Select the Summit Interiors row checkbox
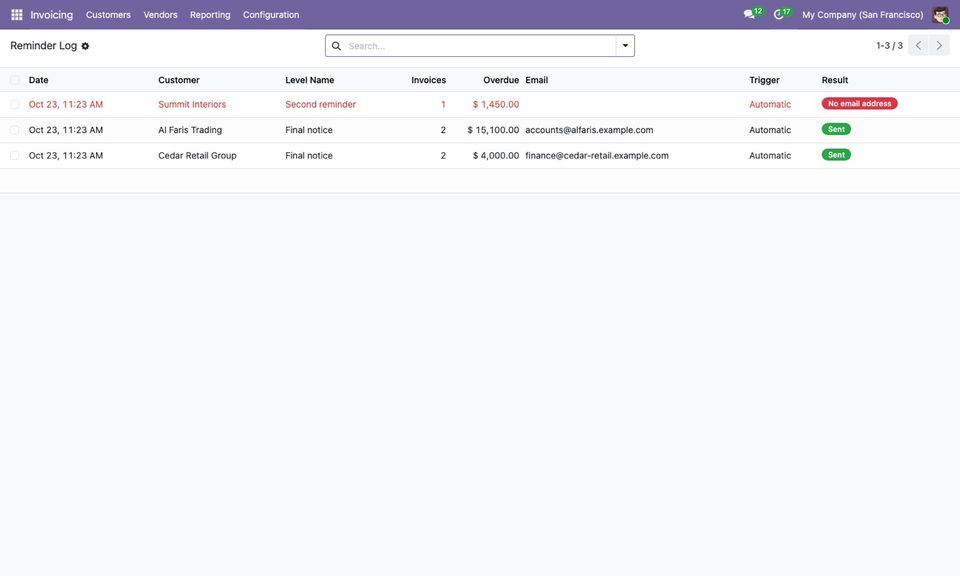 tap(15, 105)
